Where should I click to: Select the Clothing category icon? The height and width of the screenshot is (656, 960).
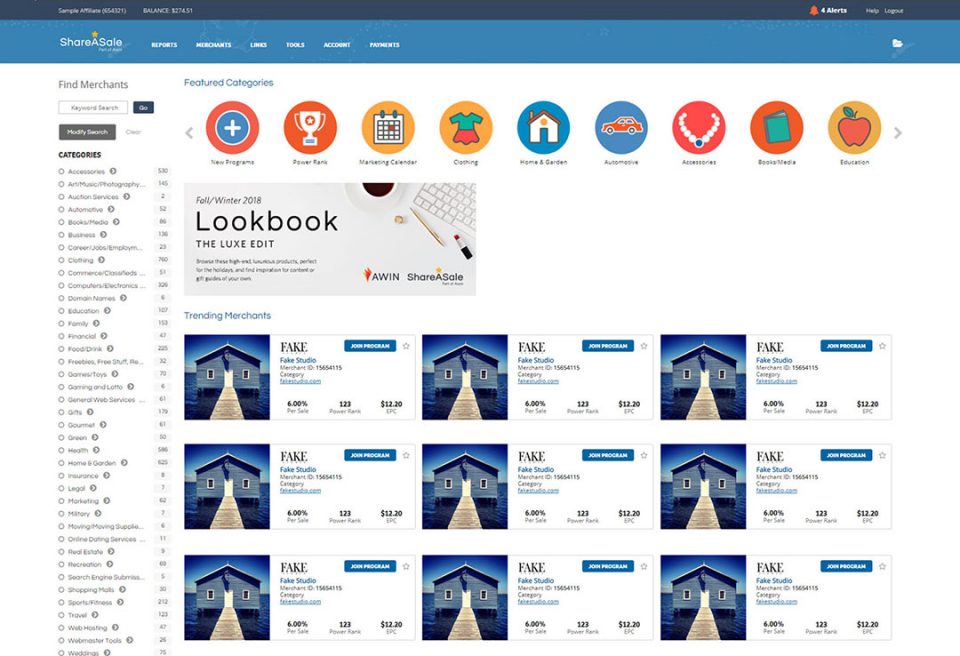pyautogui.click(x=465, y=128)
